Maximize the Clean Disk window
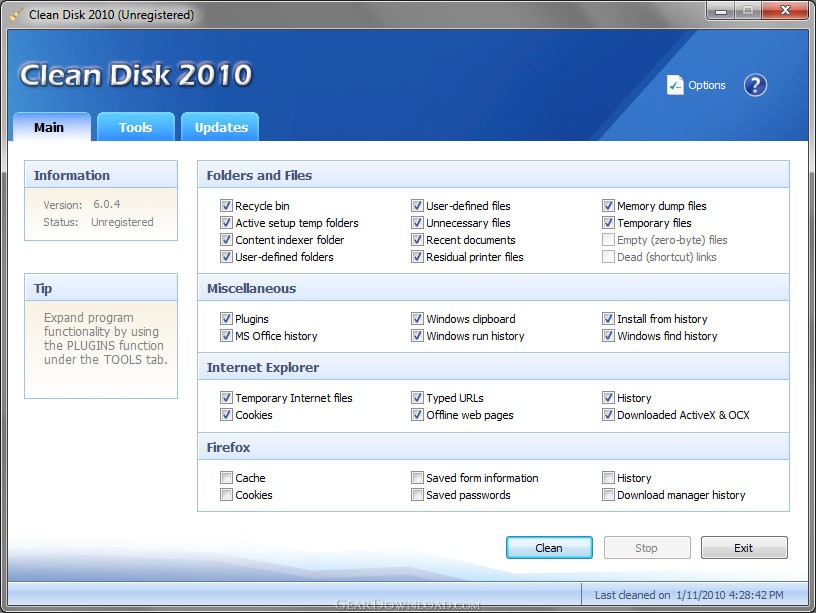This screenshot has height=613, width=816. [747, 11]
